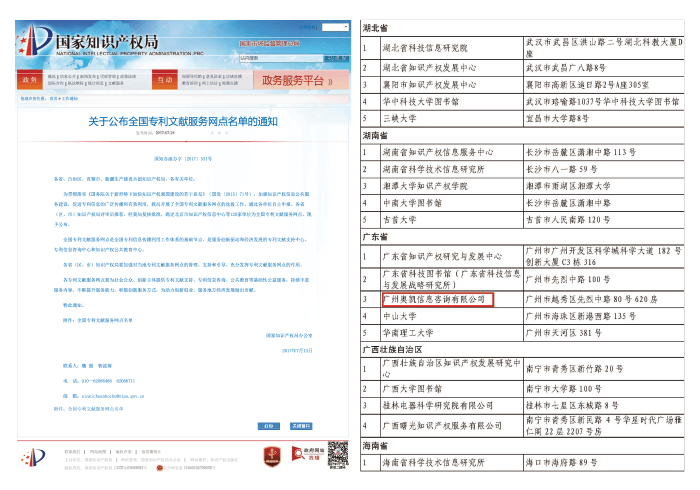700x490 pixels.
Task: Click the small footer CNIPA logo
Action: [34, 458]
